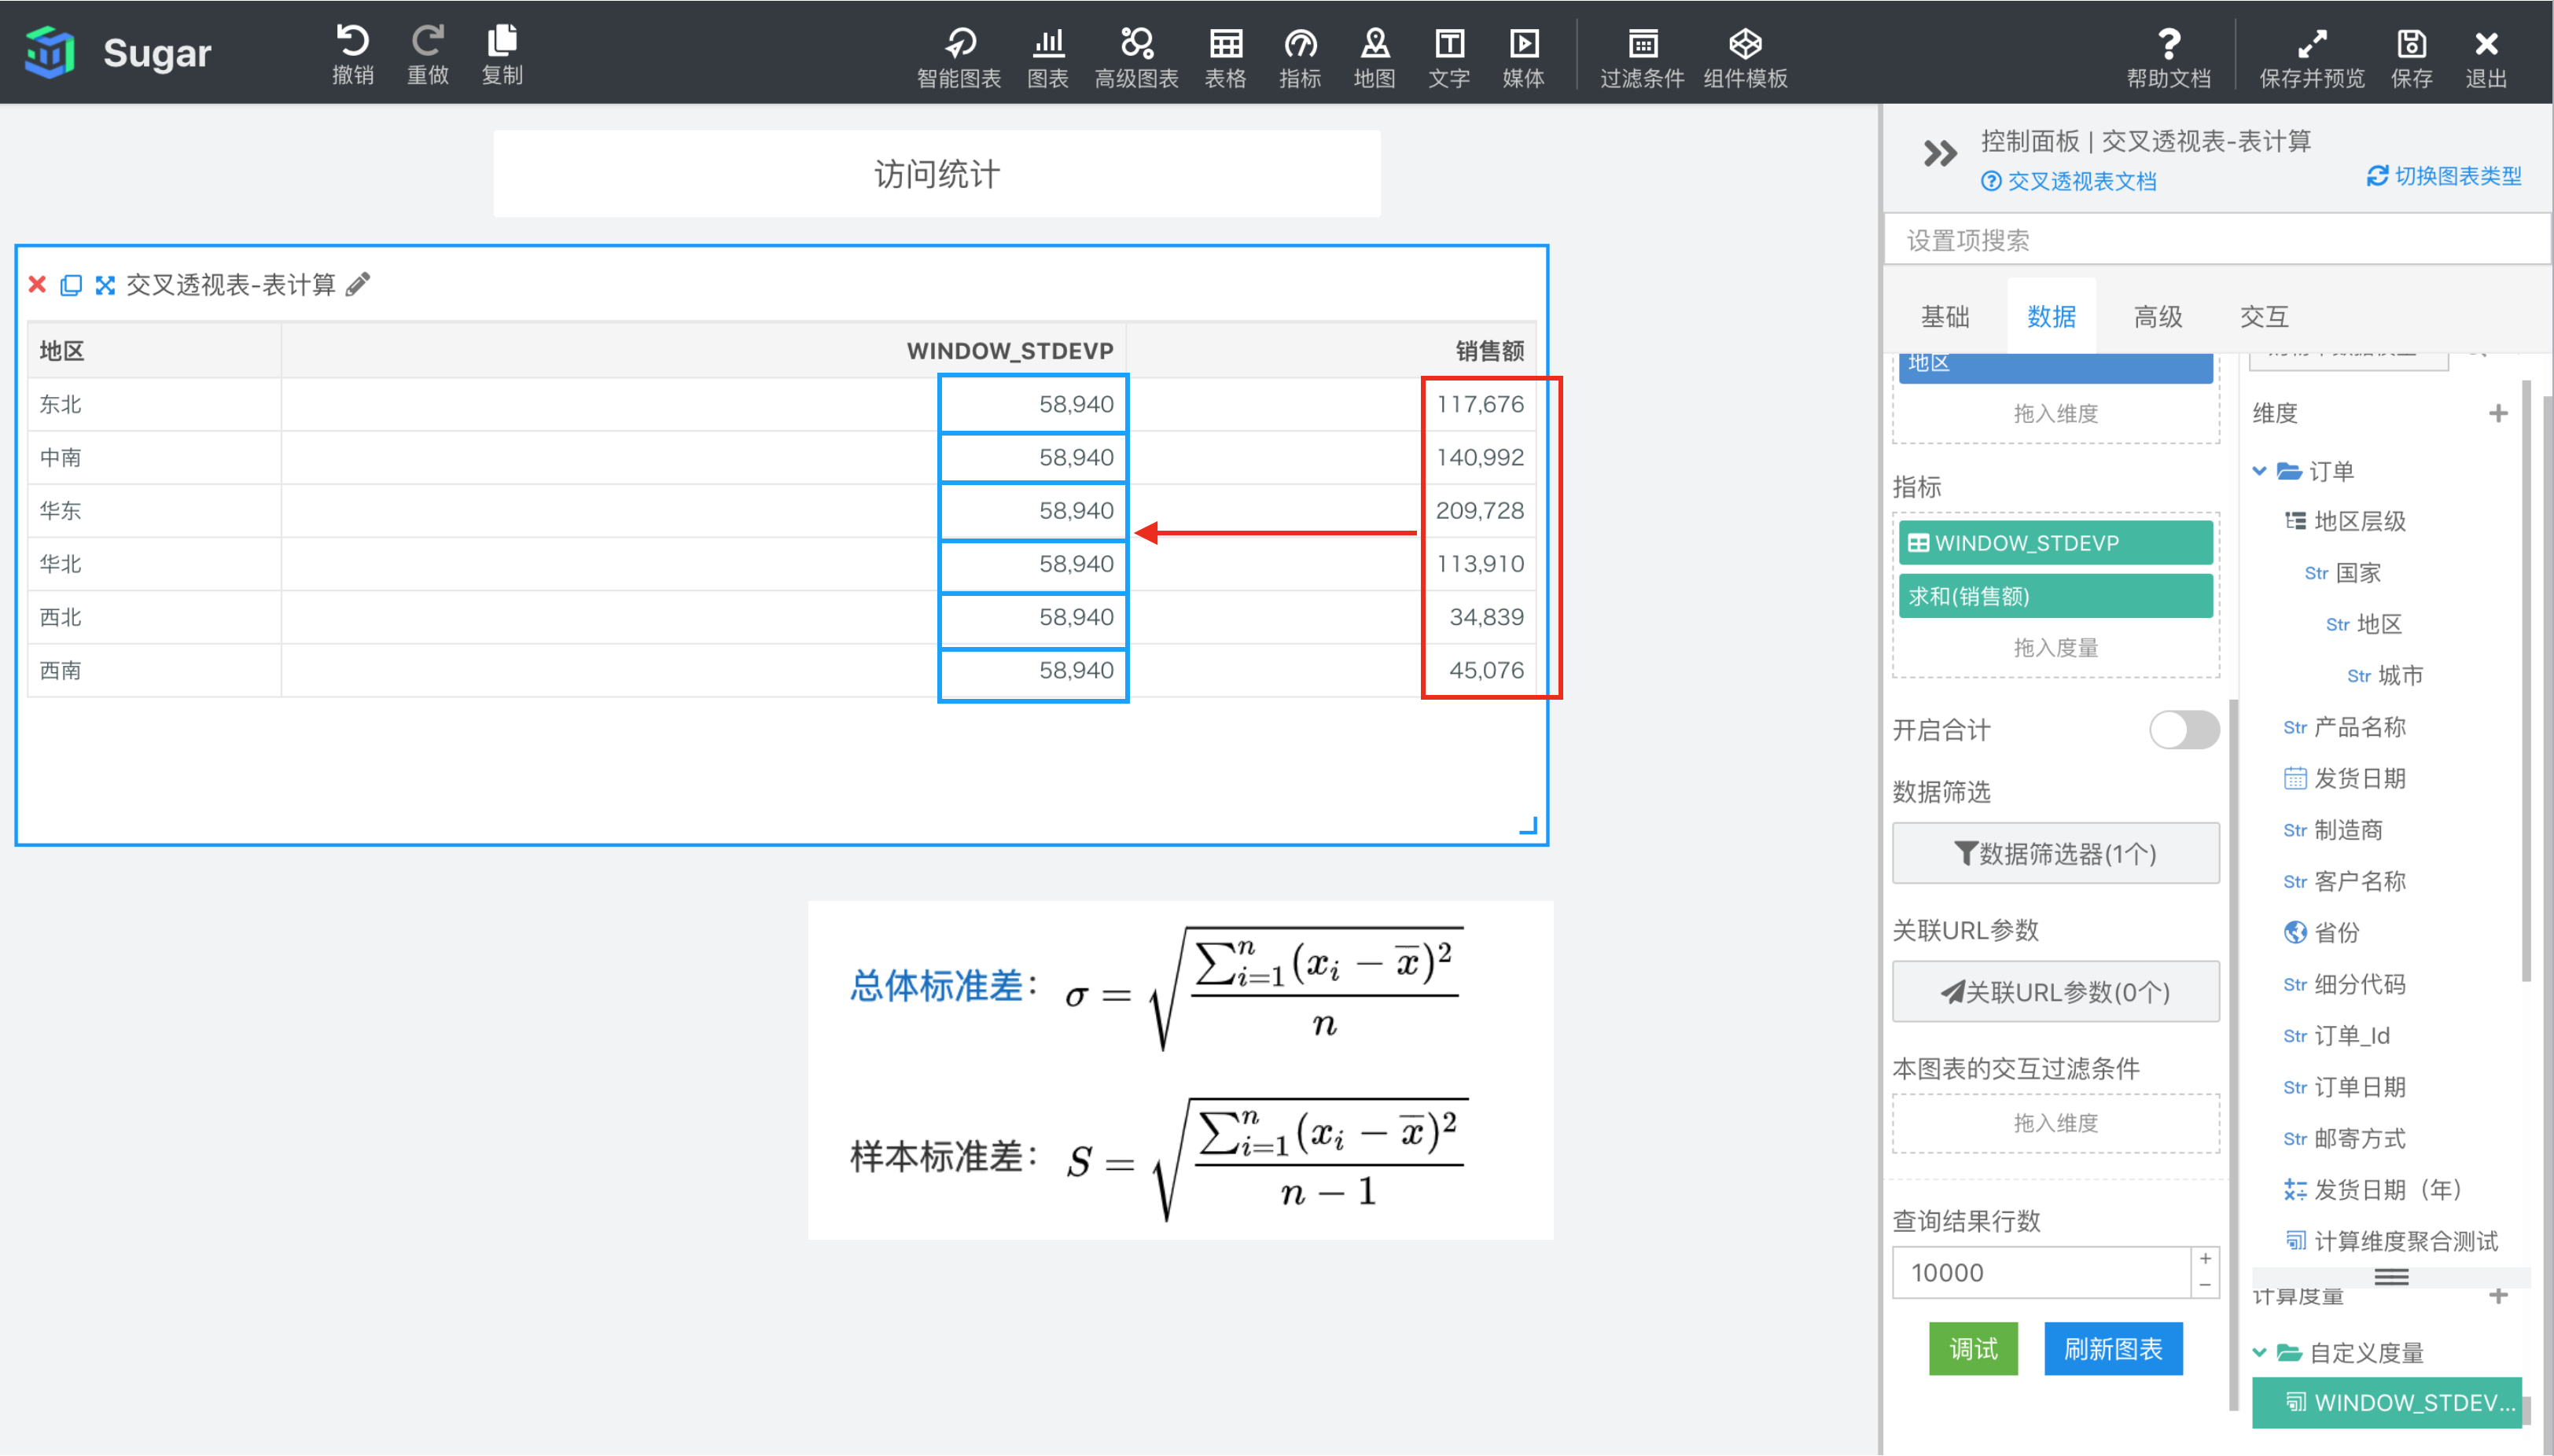Image resolution: width=2554 pixels, height=1456 pixels.
Task: Switch to the 交互 tab
Action: click(2264, 317)
